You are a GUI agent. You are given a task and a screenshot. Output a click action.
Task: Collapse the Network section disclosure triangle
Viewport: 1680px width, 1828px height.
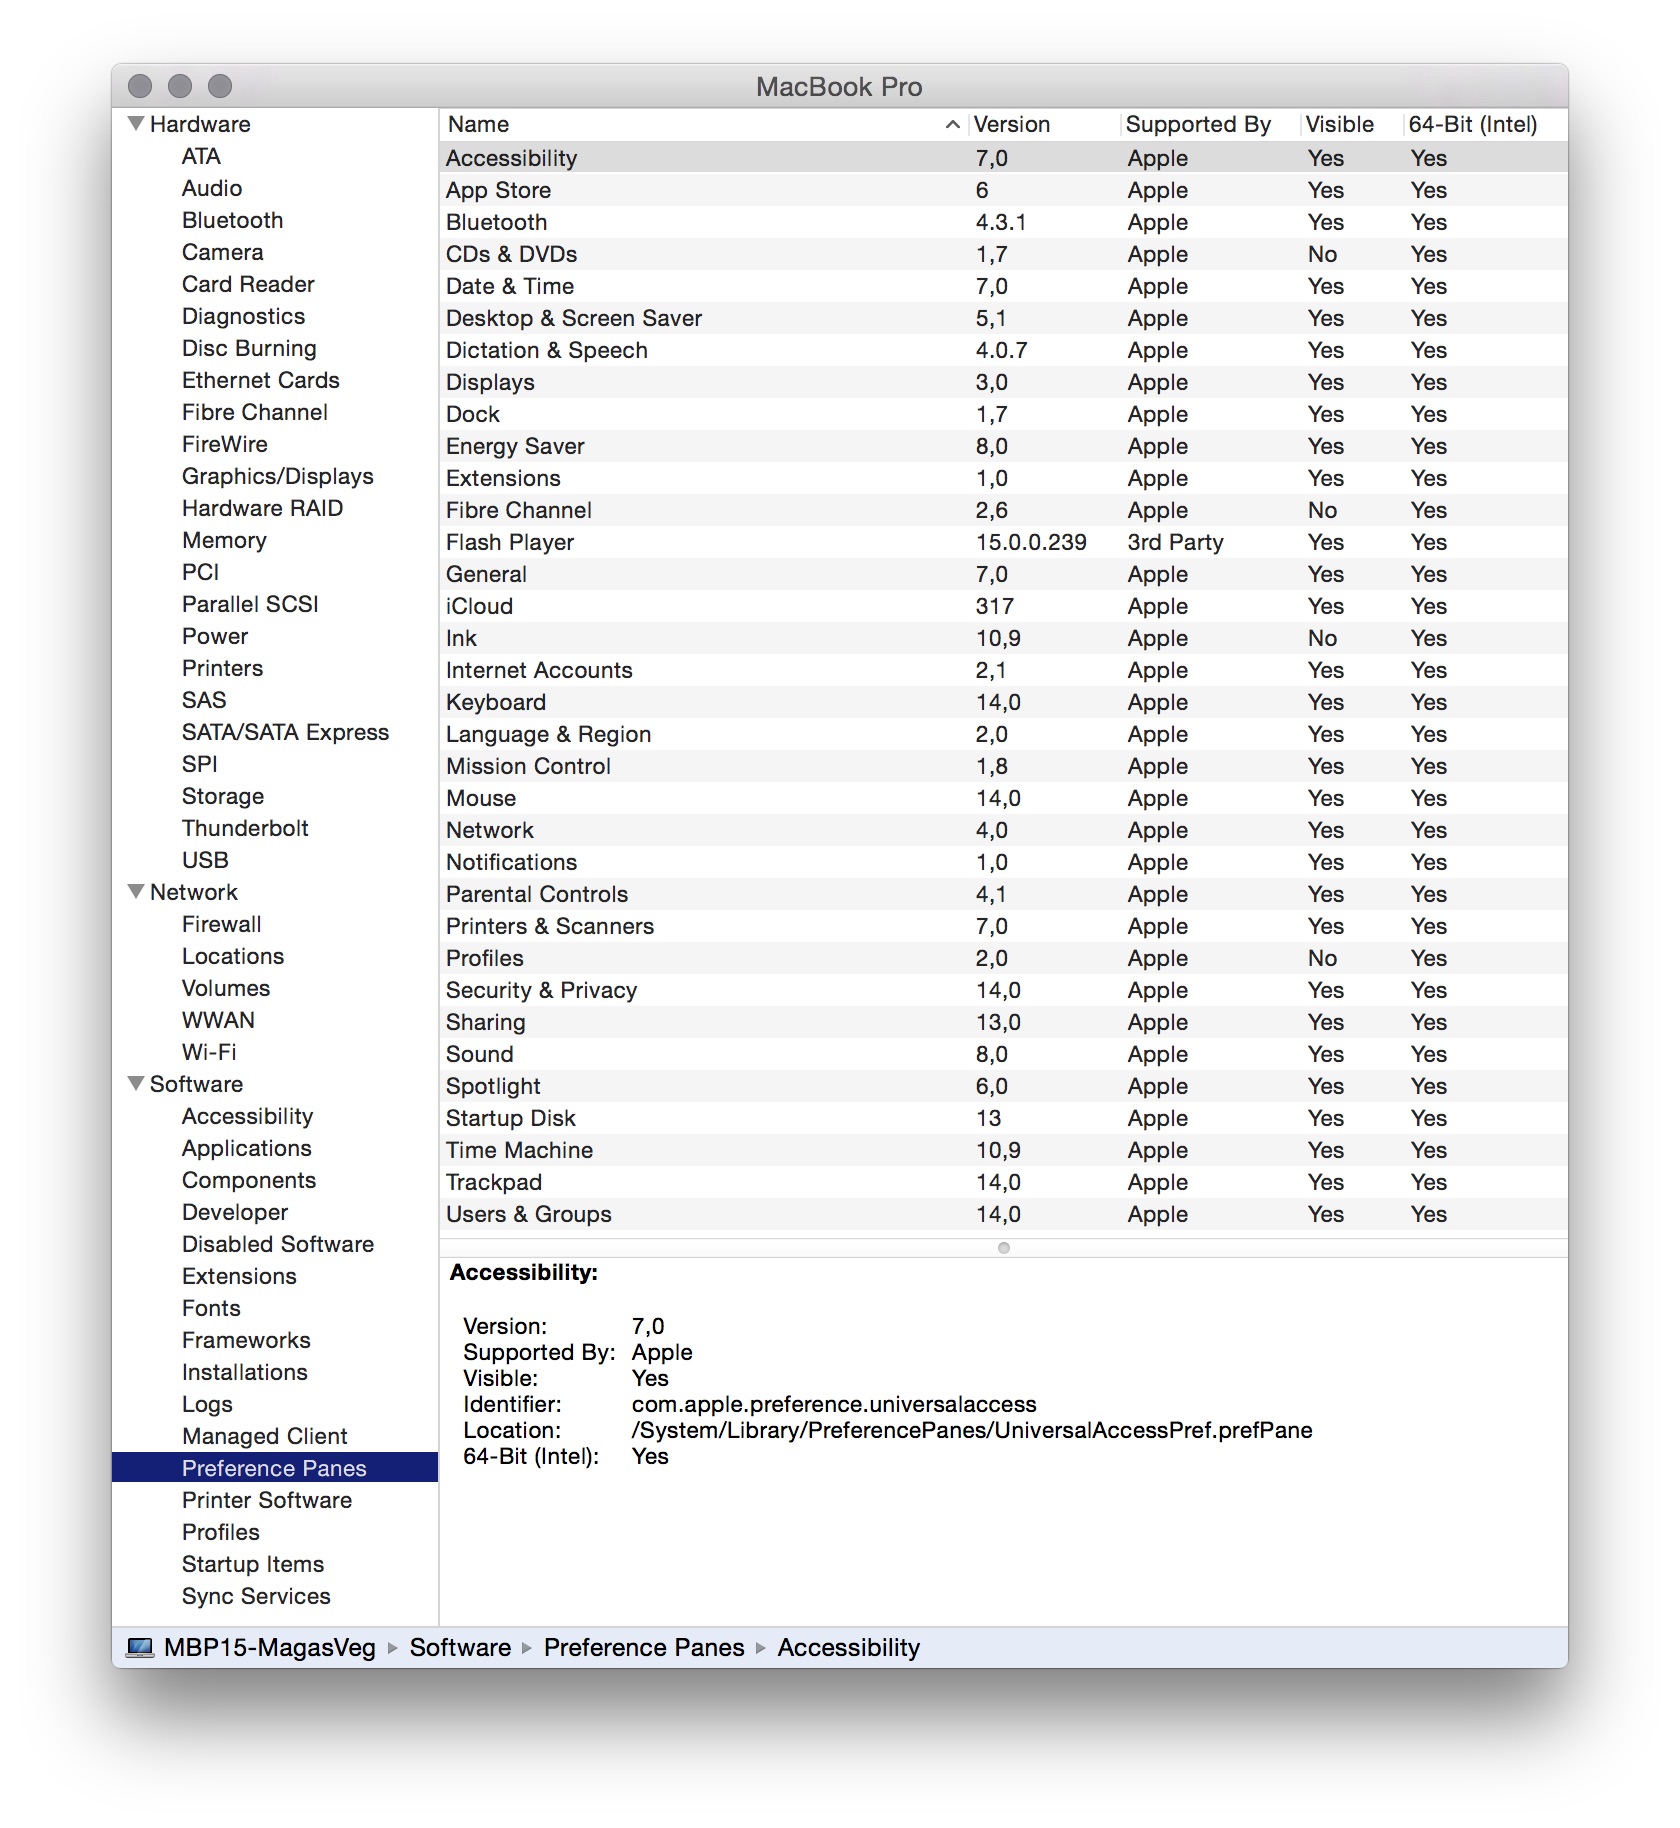click(136, 892)
